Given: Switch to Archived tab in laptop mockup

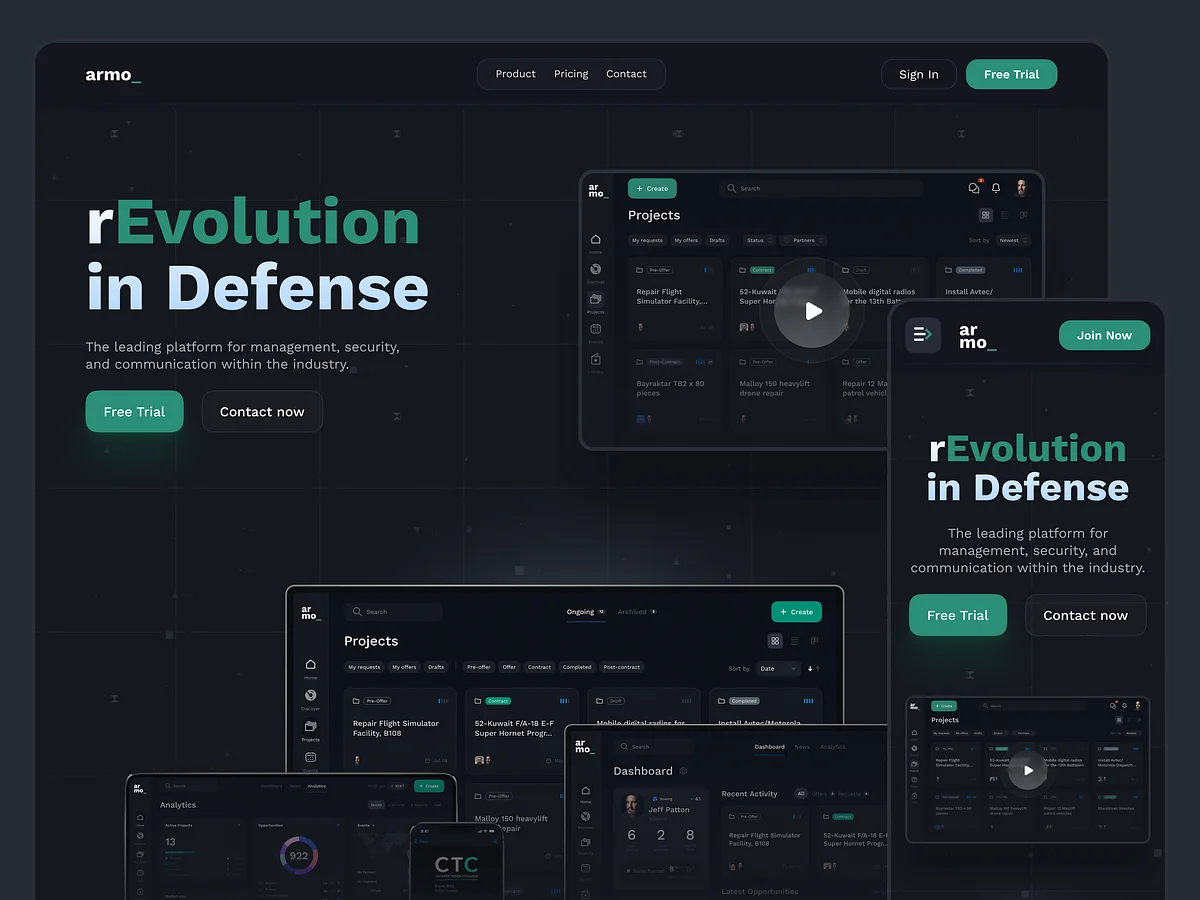Looking at the screenshot, I should 637,611.
